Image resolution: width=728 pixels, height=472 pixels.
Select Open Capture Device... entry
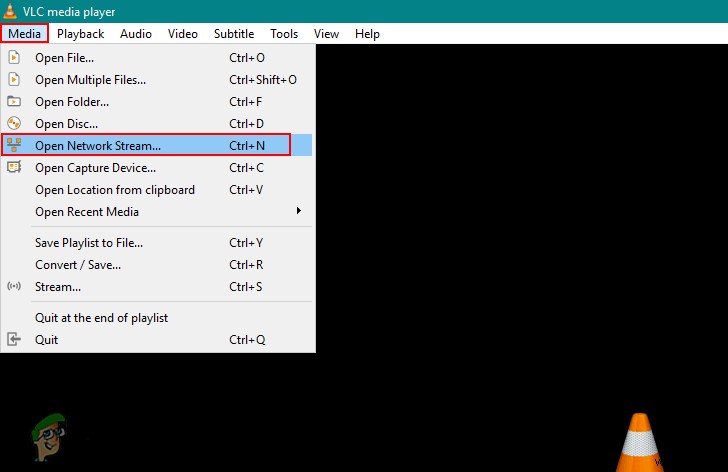click(157, 168)
